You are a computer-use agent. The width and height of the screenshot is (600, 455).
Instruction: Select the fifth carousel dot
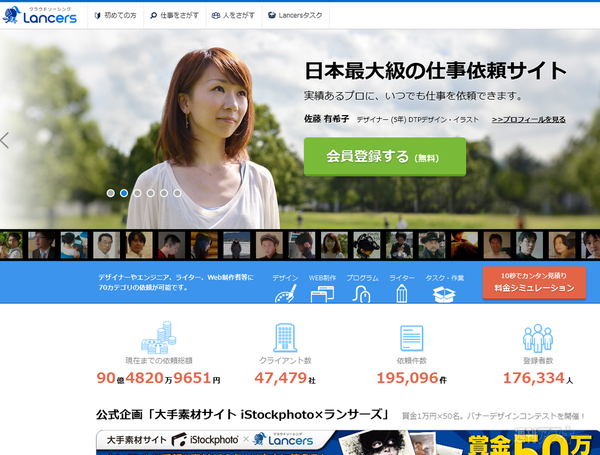(x=164, y=193)
